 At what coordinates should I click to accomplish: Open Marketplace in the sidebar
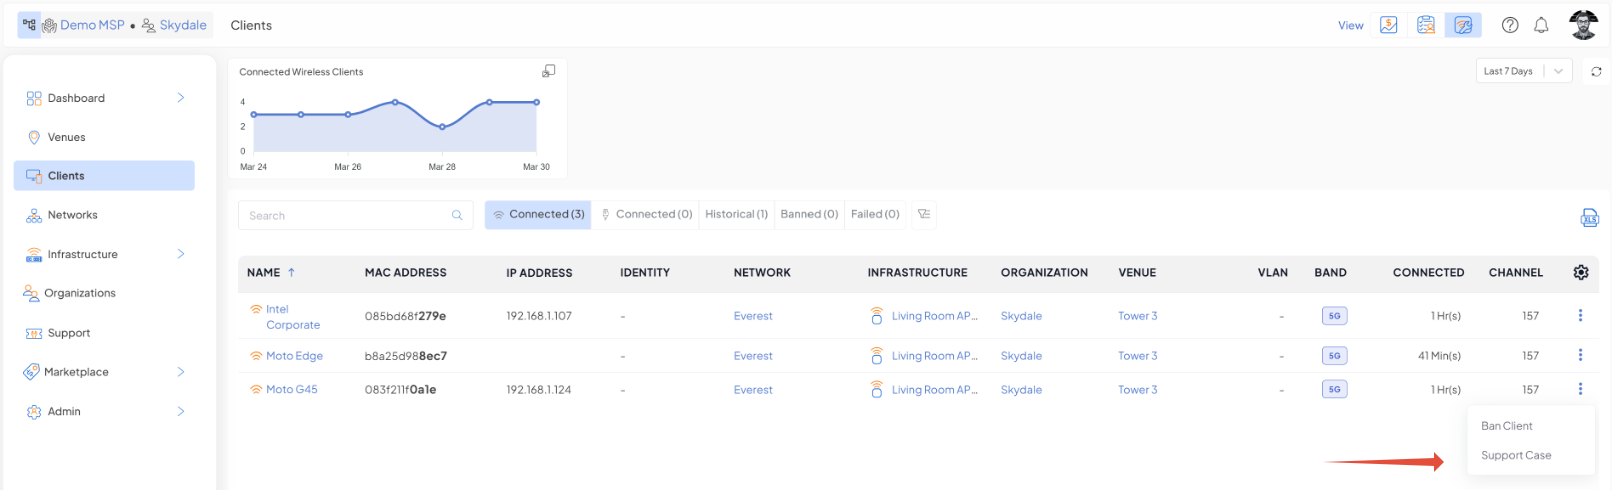76,372
